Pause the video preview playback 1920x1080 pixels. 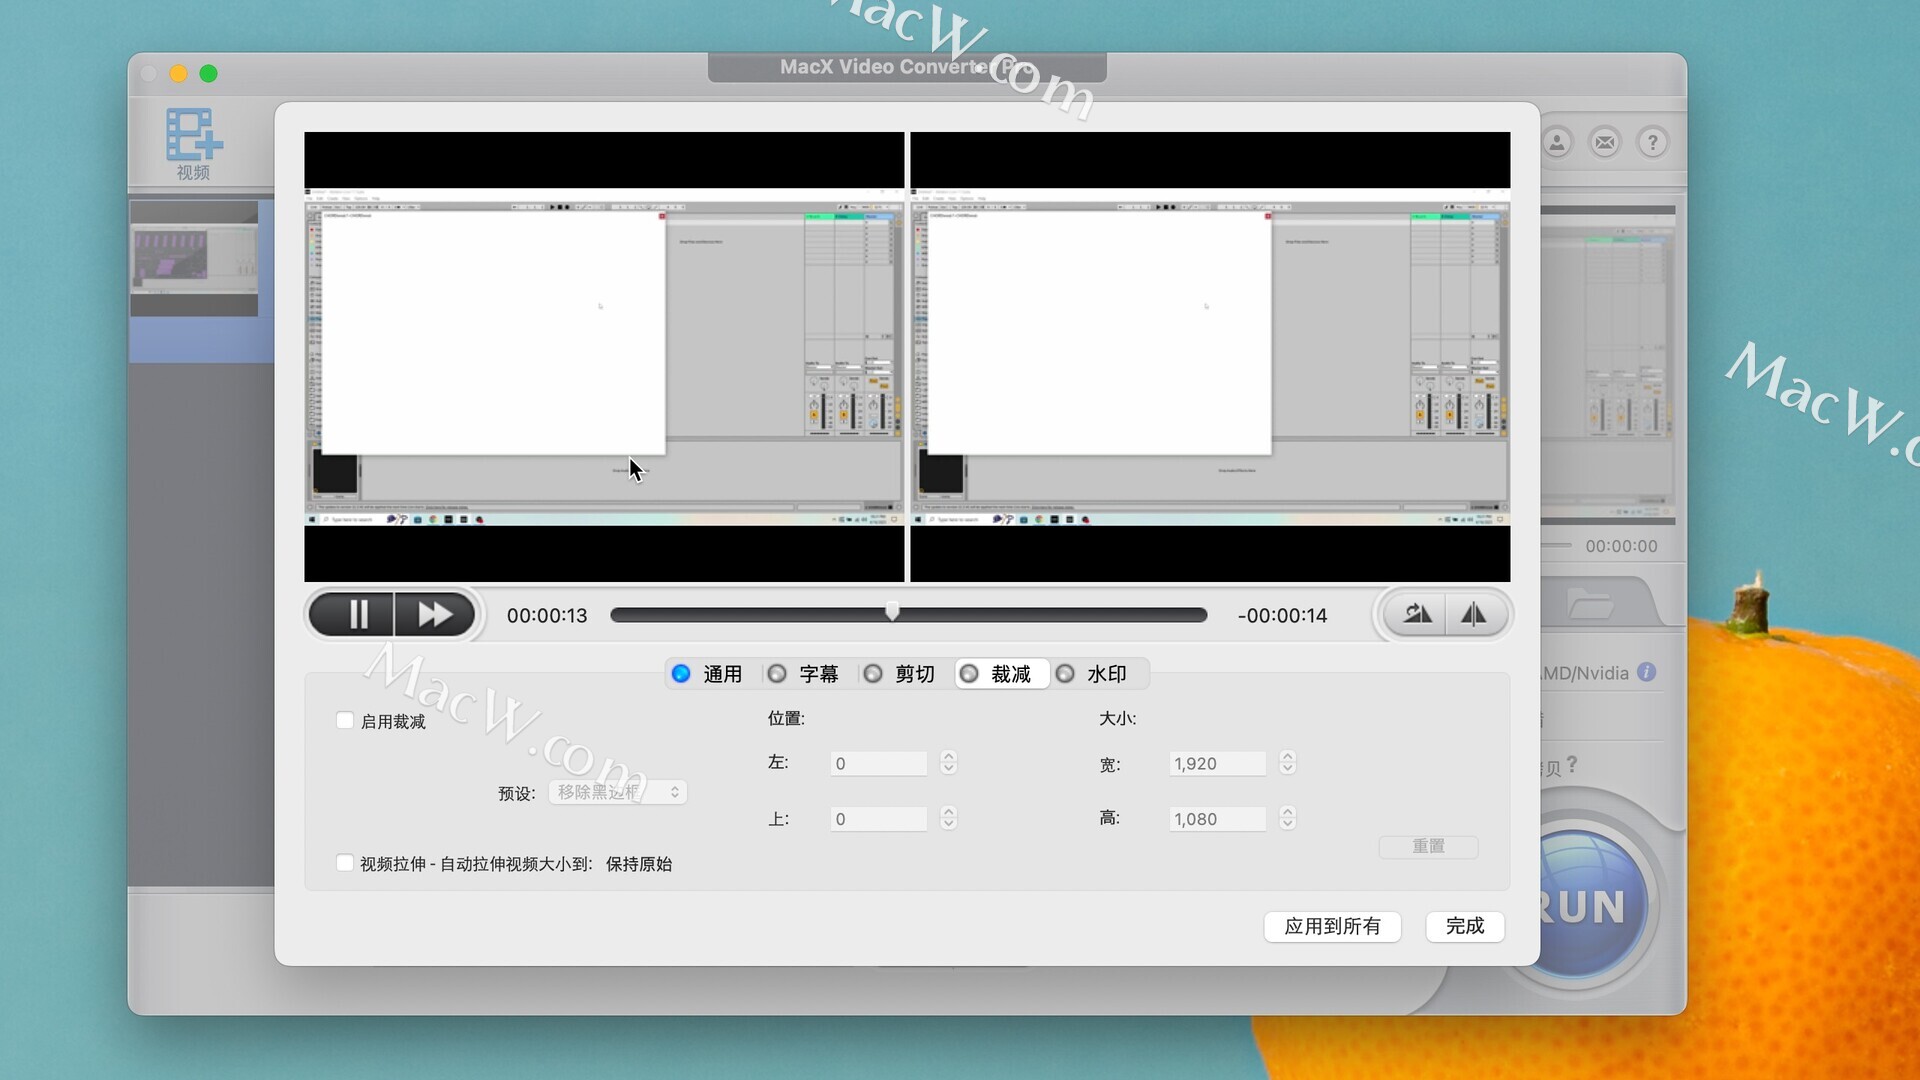click(352, 614)
